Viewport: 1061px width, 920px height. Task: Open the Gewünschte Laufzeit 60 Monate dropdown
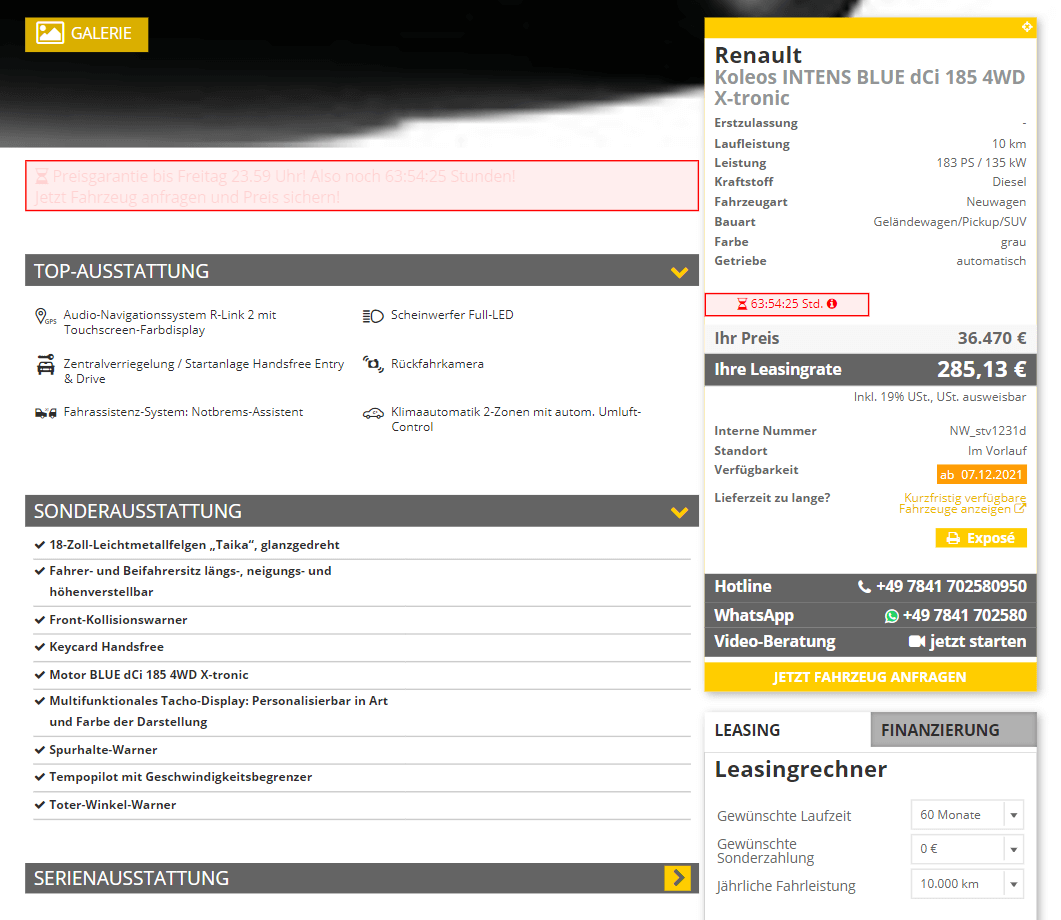tap(967, 815)
